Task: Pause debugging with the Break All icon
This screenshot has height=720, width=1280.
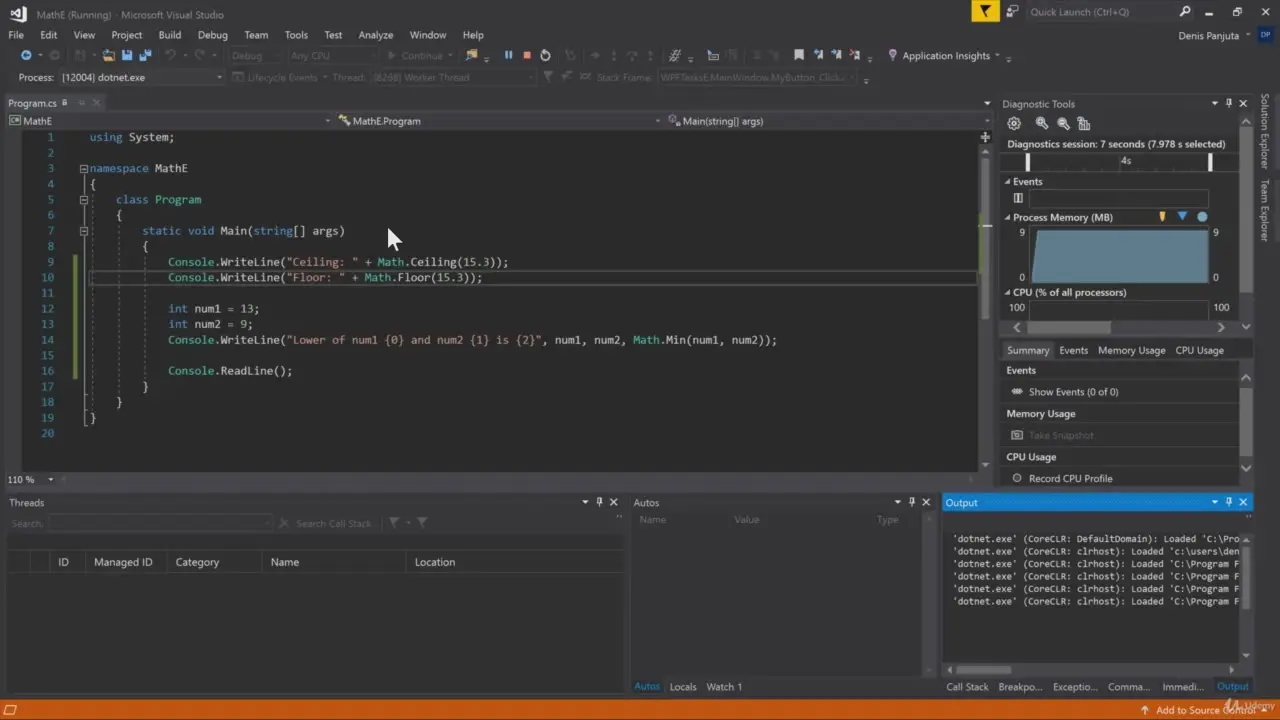Action: point(508,56)
